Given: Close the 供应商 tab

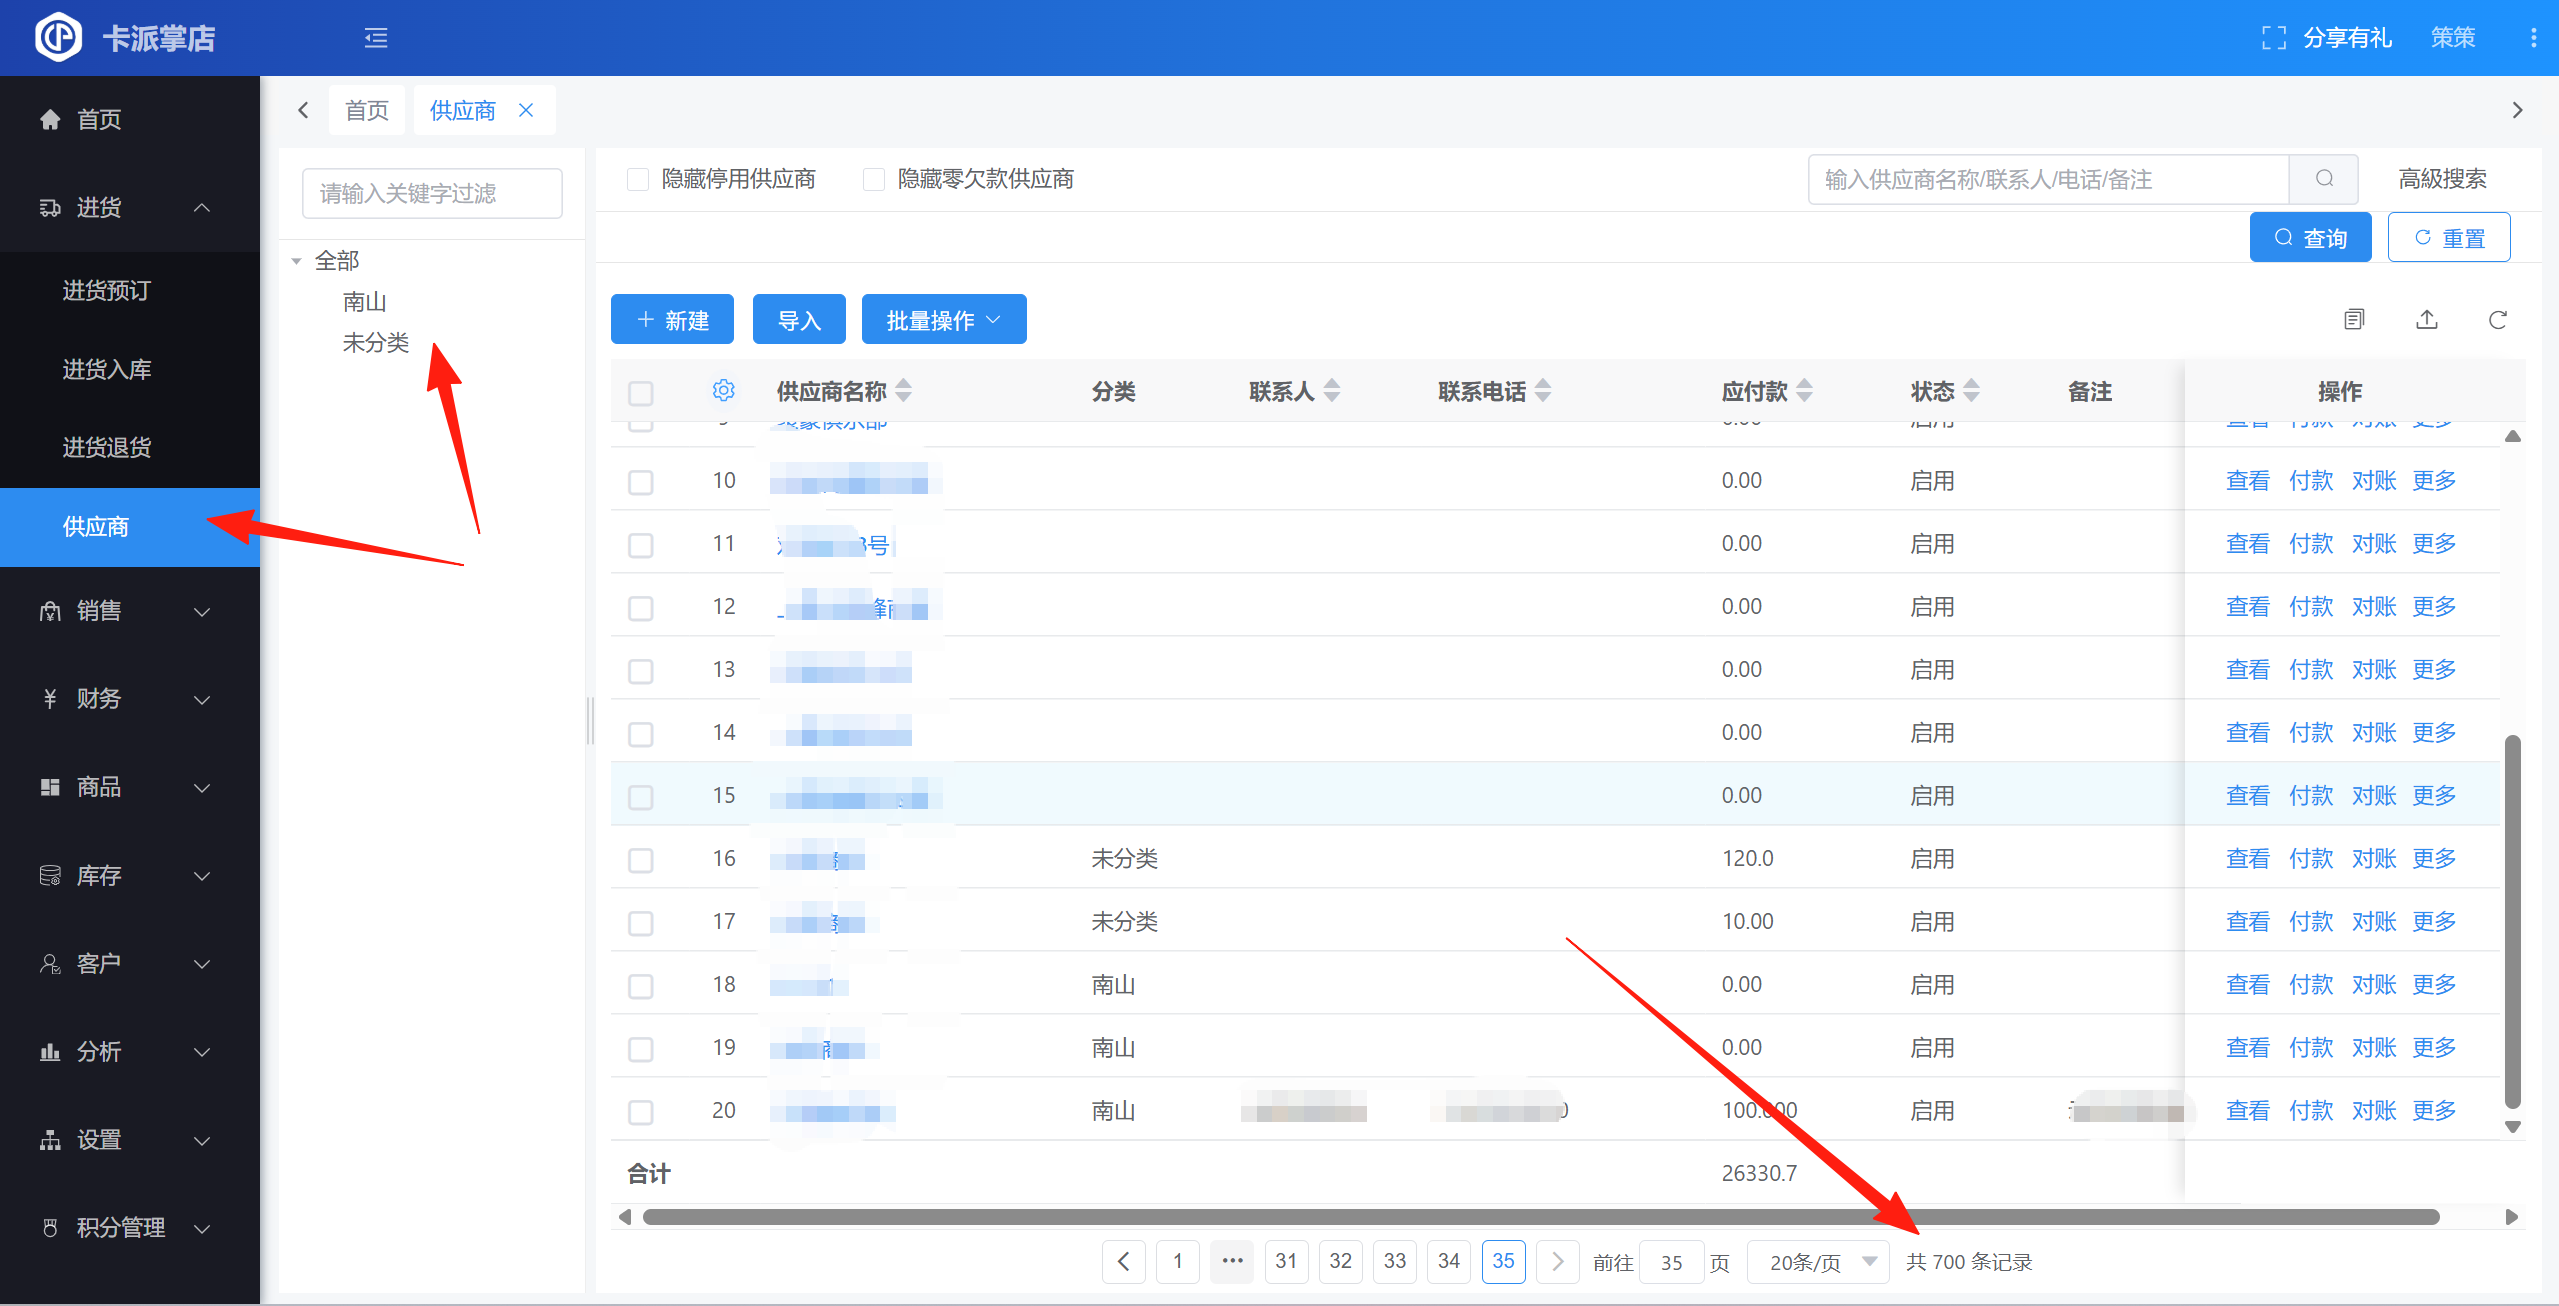Looking at the screenshot, I should (x=526, y=110).
